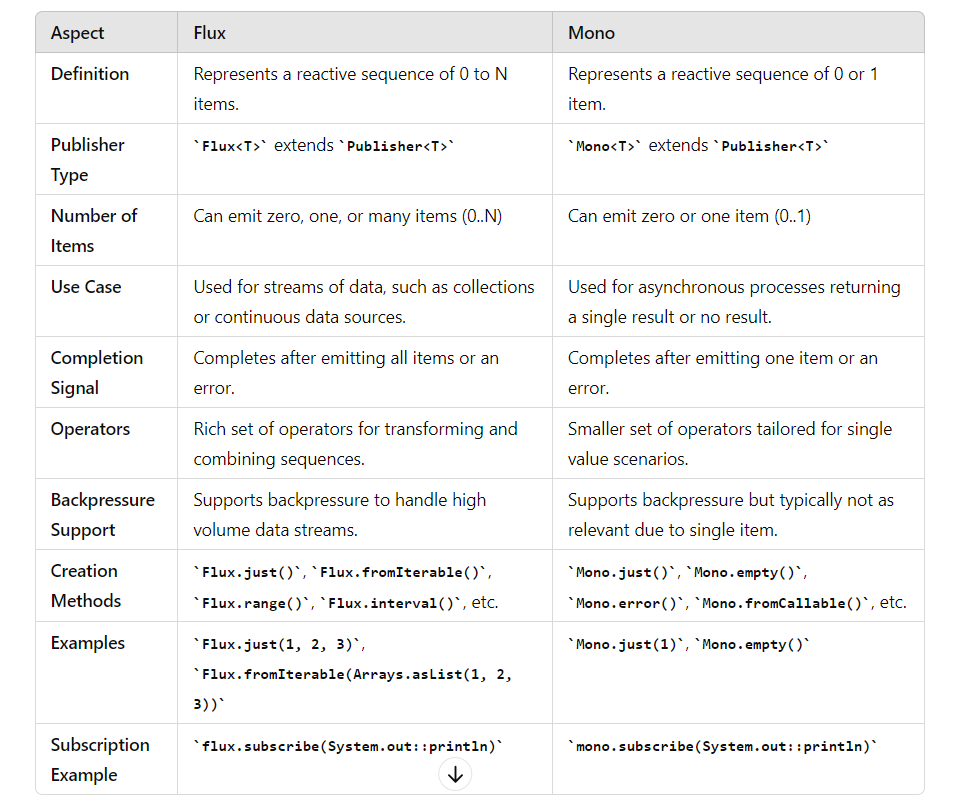
Task: Click the Definition row label
Action: tap(90, 74)
